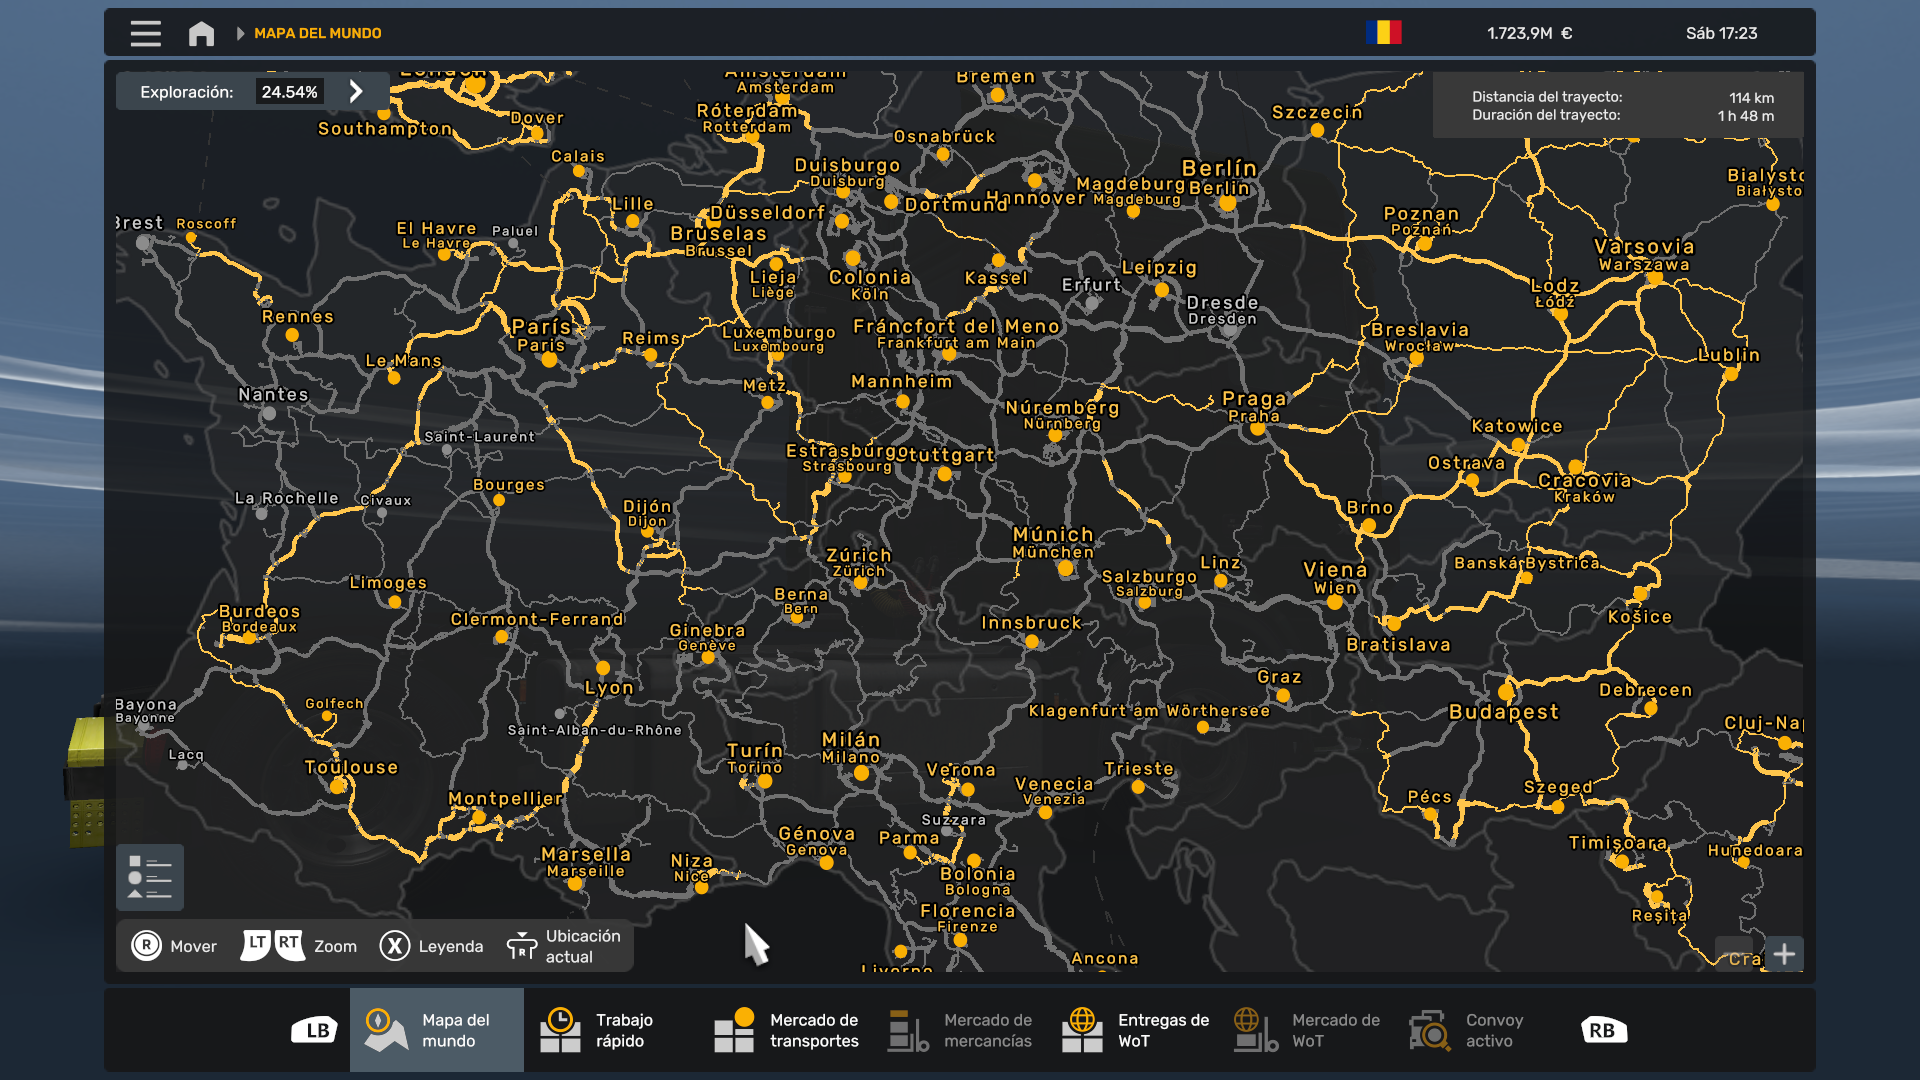Image resolution: width=1920 pixels, height=1080 pixels.
Task: Toggle the map legend list panel
Action: [x=151, y=877]
